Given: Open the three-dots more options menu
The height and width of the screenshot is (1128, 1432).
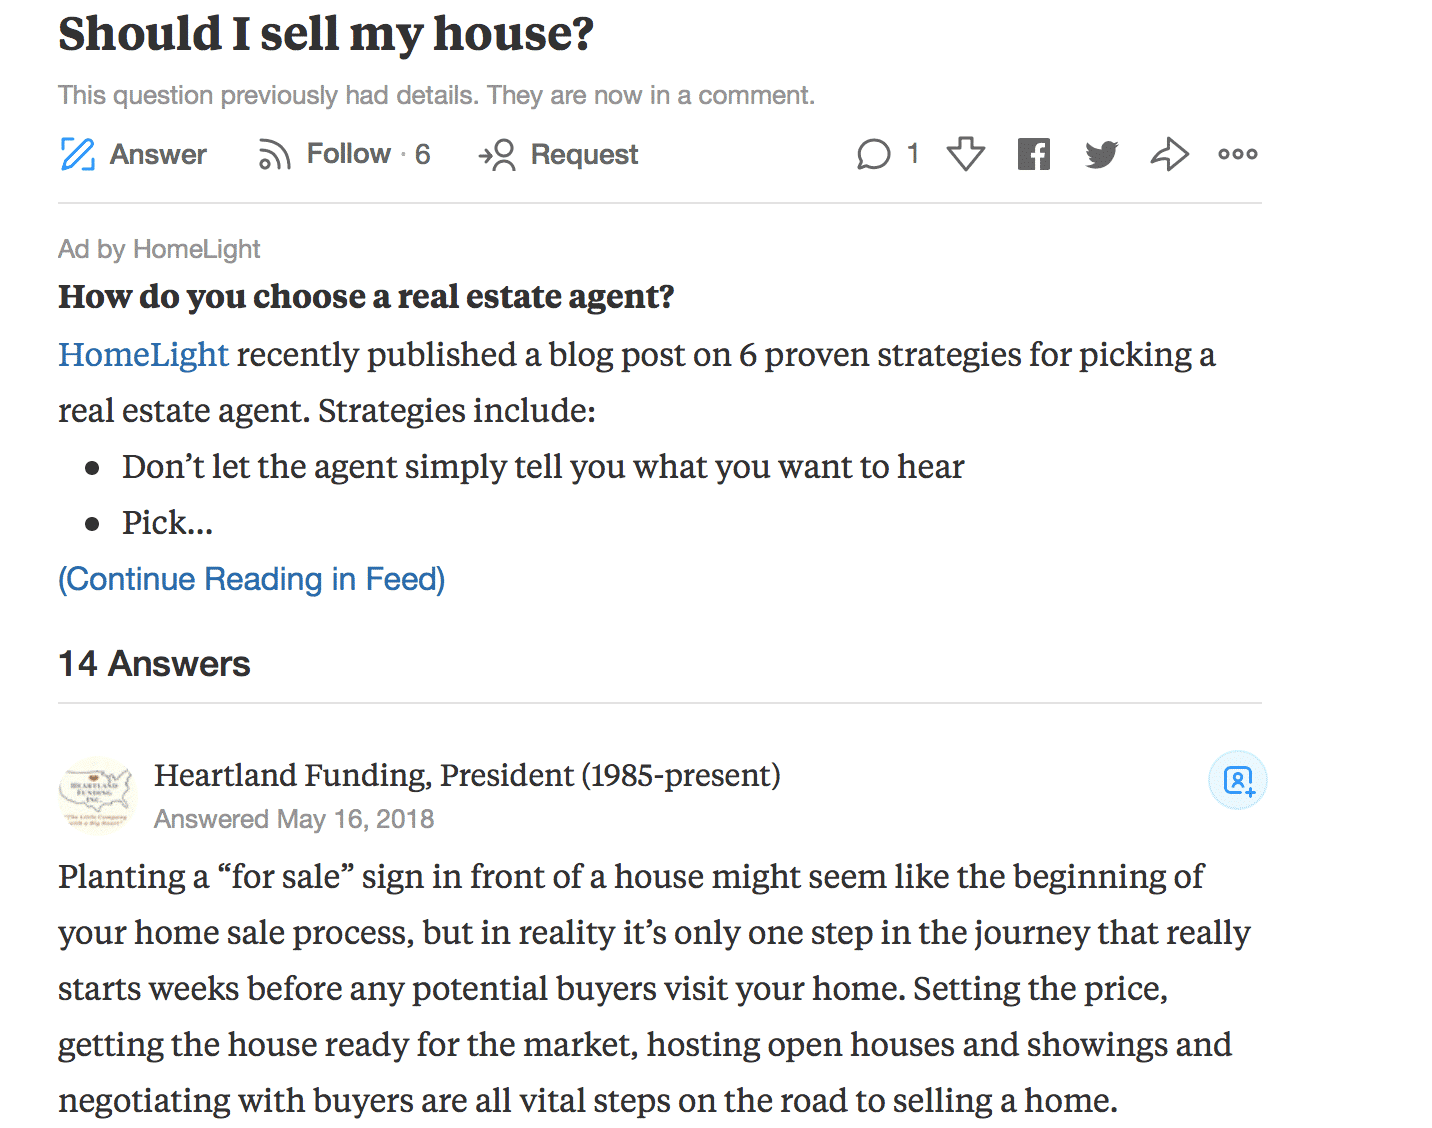Looking at the screenshot, I should 1238,154.
